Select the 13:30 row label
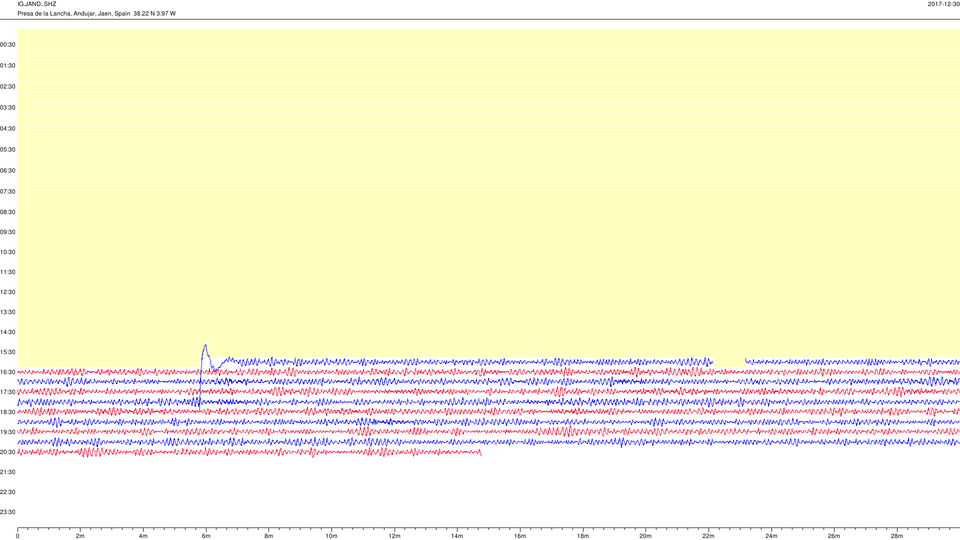 click(8, 312)
